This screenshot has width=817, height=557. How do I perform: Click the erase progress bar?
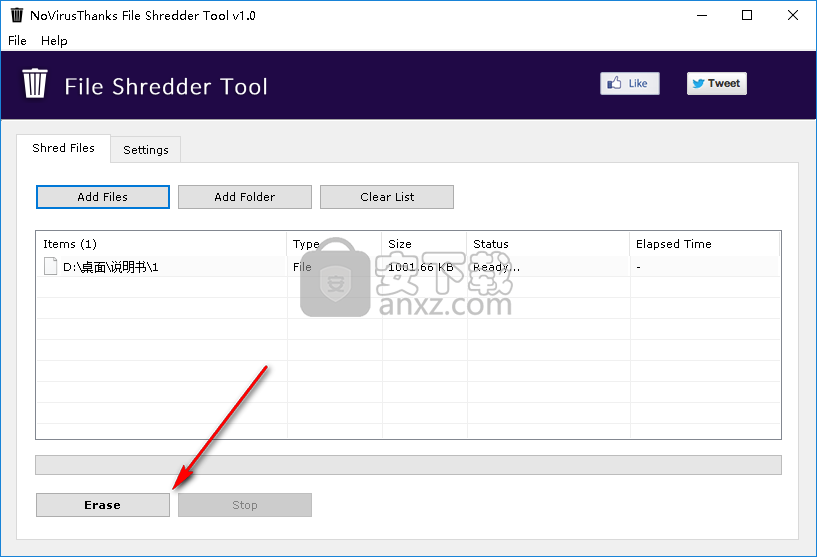coord(408,465)
